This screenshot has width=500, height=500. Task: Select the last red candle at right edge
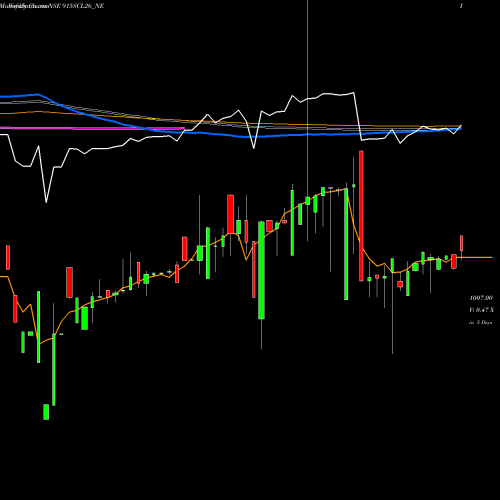point(462,243)
